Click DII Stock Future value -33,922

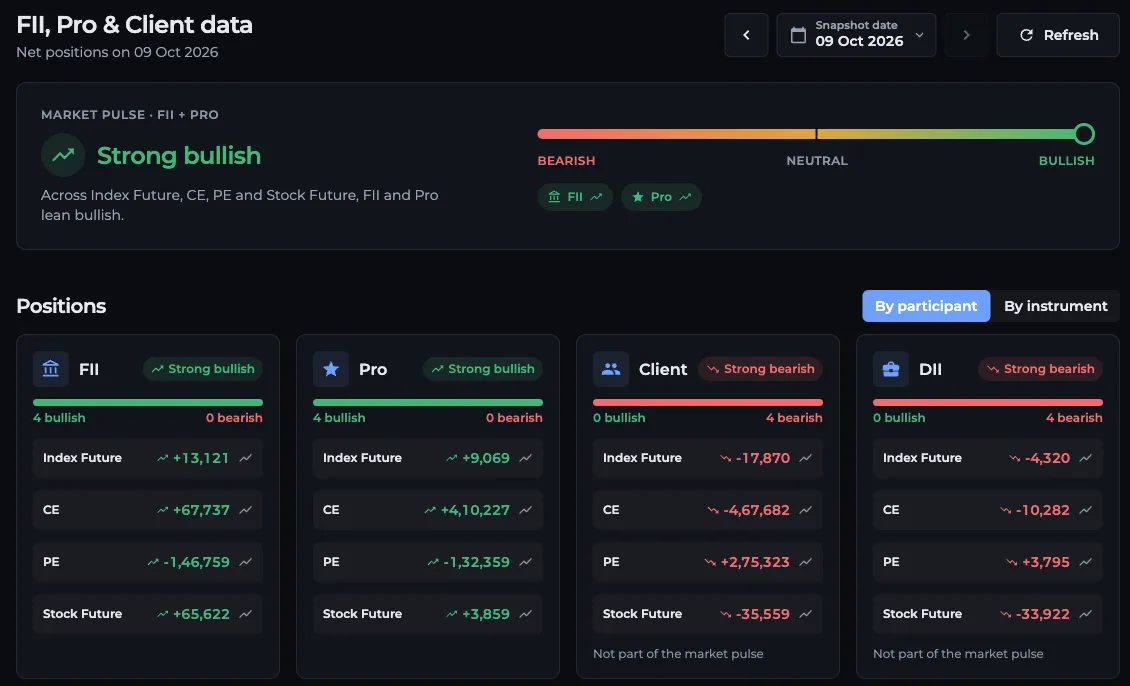click(1043, 614)
